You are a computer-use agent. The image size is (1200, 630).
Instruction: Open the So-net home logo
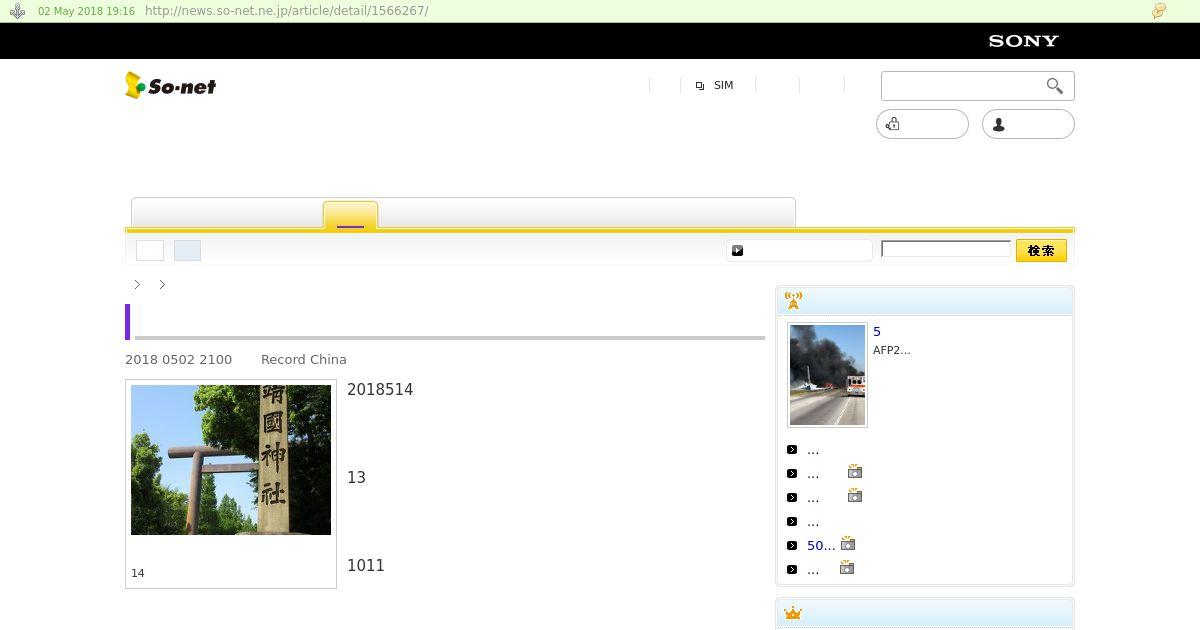coord(171,86)
